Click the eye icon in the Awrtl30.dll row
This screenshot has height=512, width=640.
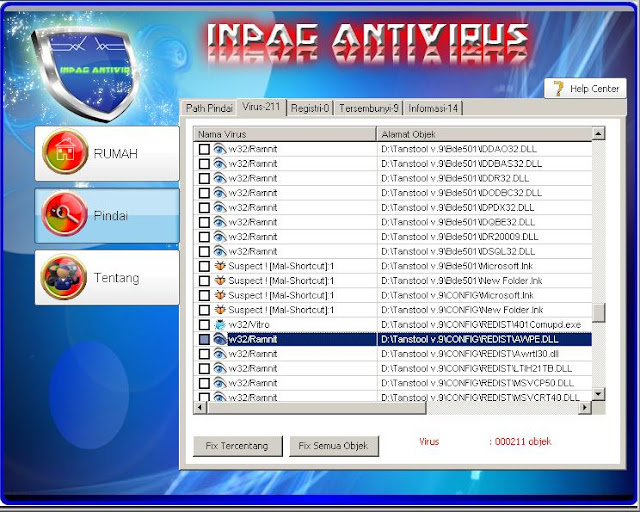click(220, 354)
